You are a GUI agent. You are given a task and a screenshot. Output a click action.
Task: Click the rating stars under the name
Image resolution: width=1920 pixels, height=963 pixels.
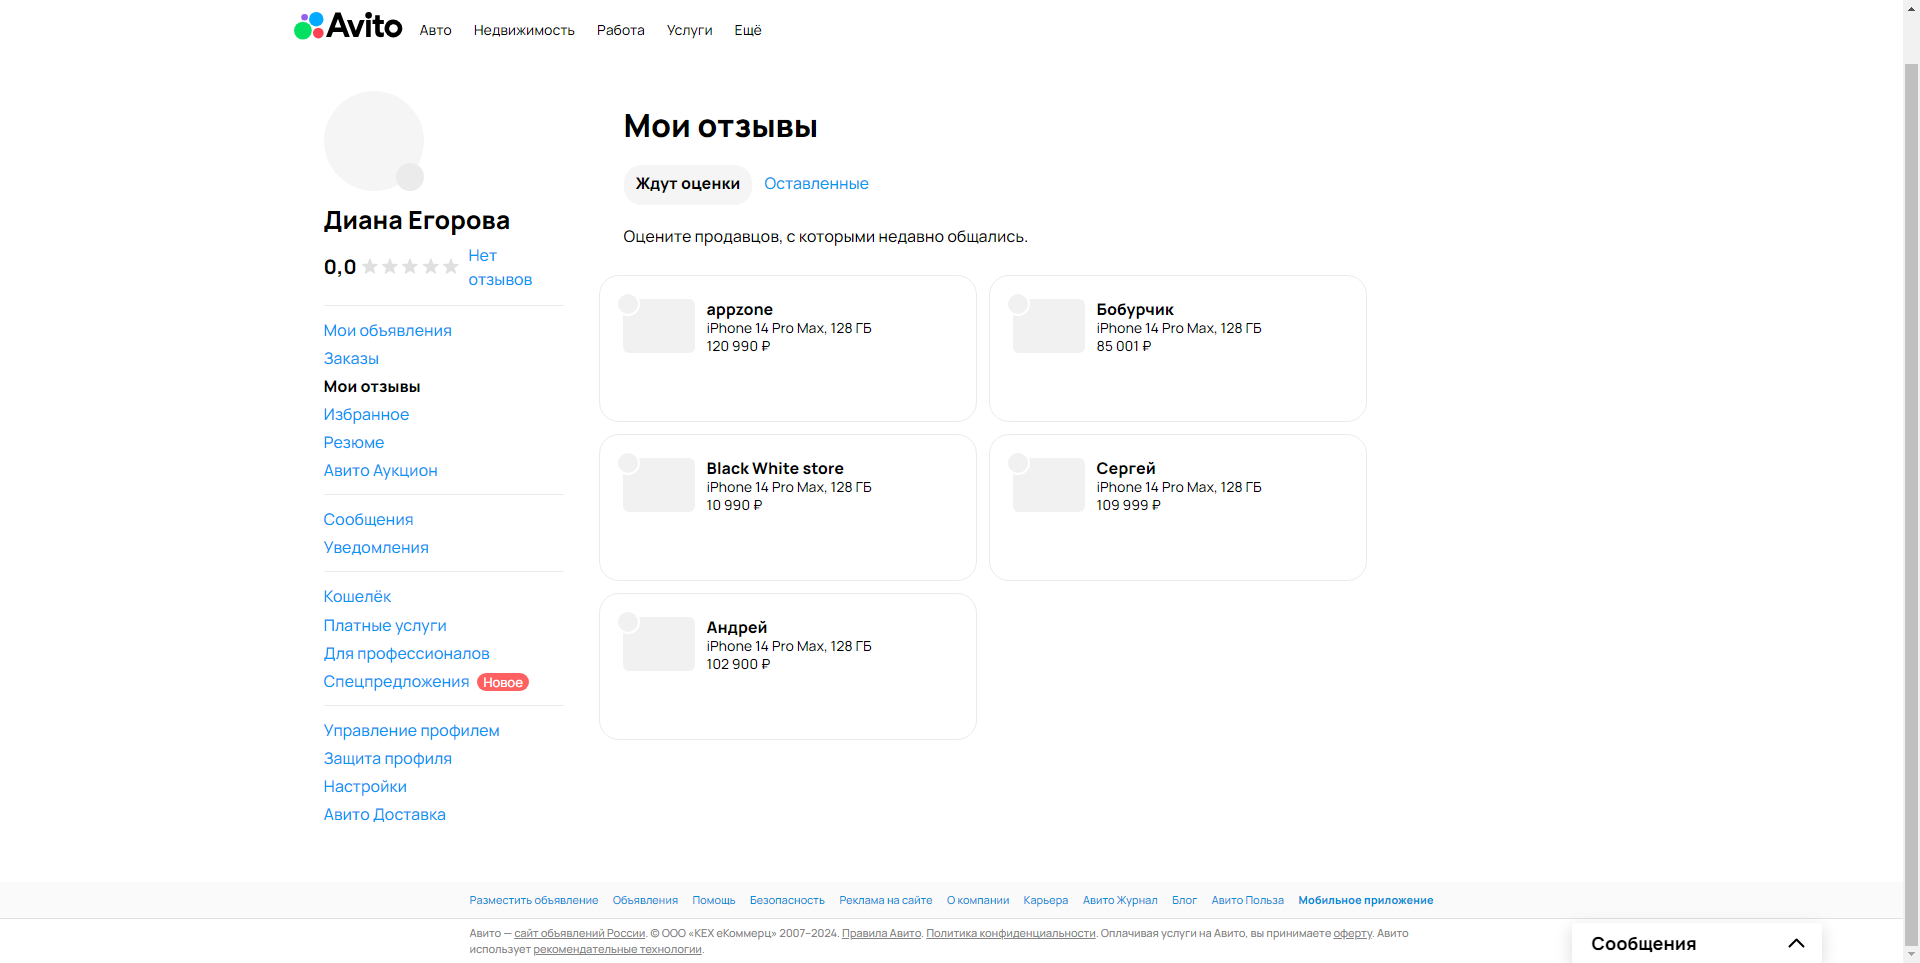click(410, 267)
